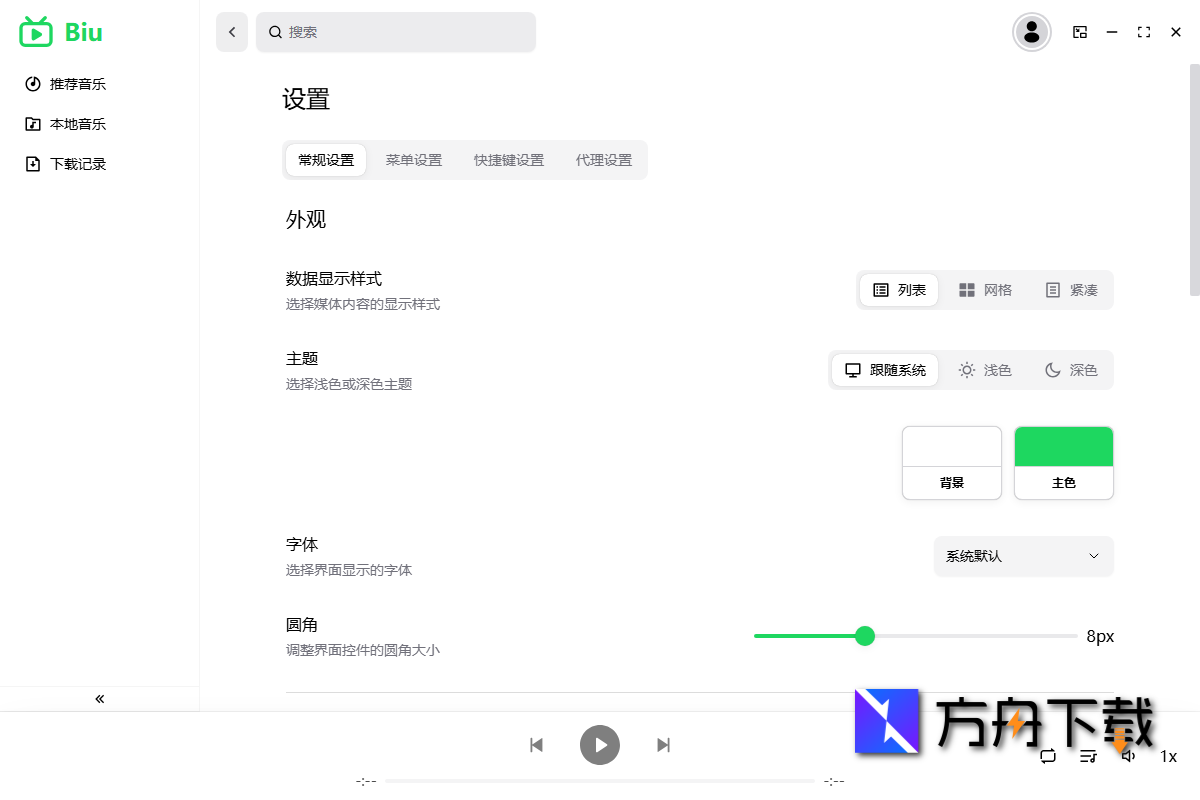Click the back navigation arrow
The width and height of the screenshot is (1200, 800).
click(x=231, y=32)
